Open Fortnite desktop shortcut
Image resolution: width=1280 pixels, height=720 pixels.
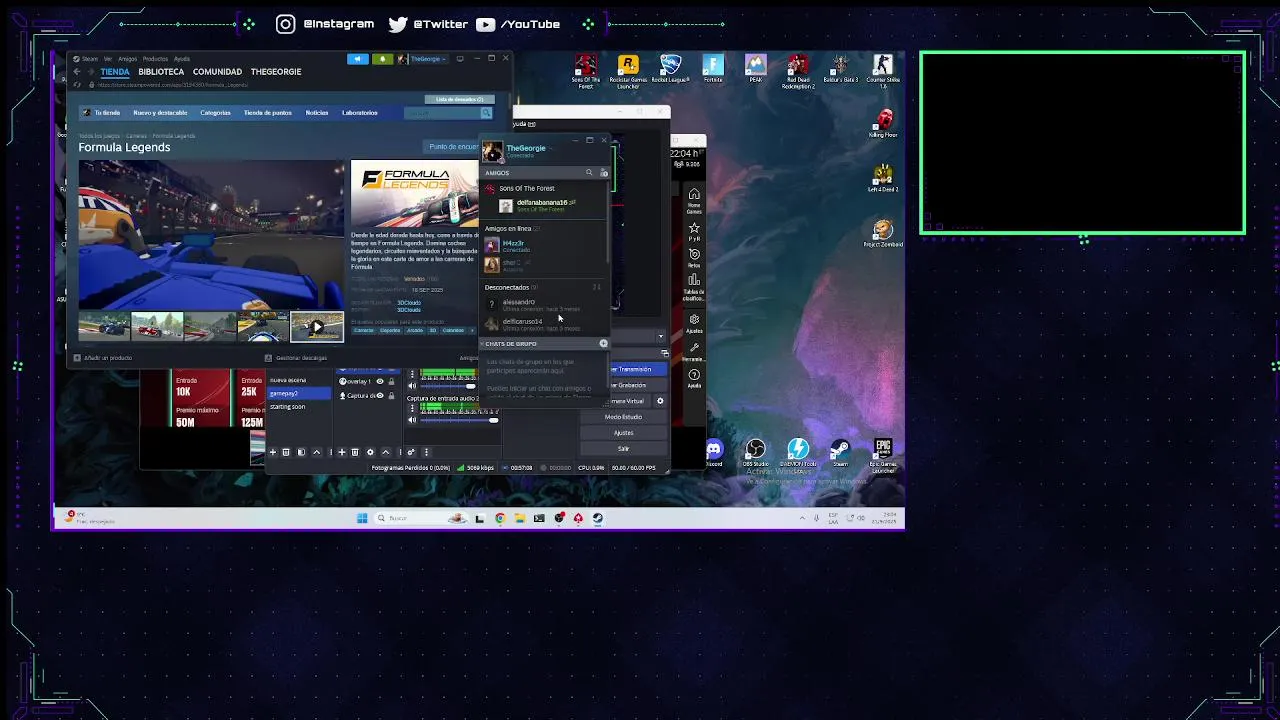click(713, 70)
